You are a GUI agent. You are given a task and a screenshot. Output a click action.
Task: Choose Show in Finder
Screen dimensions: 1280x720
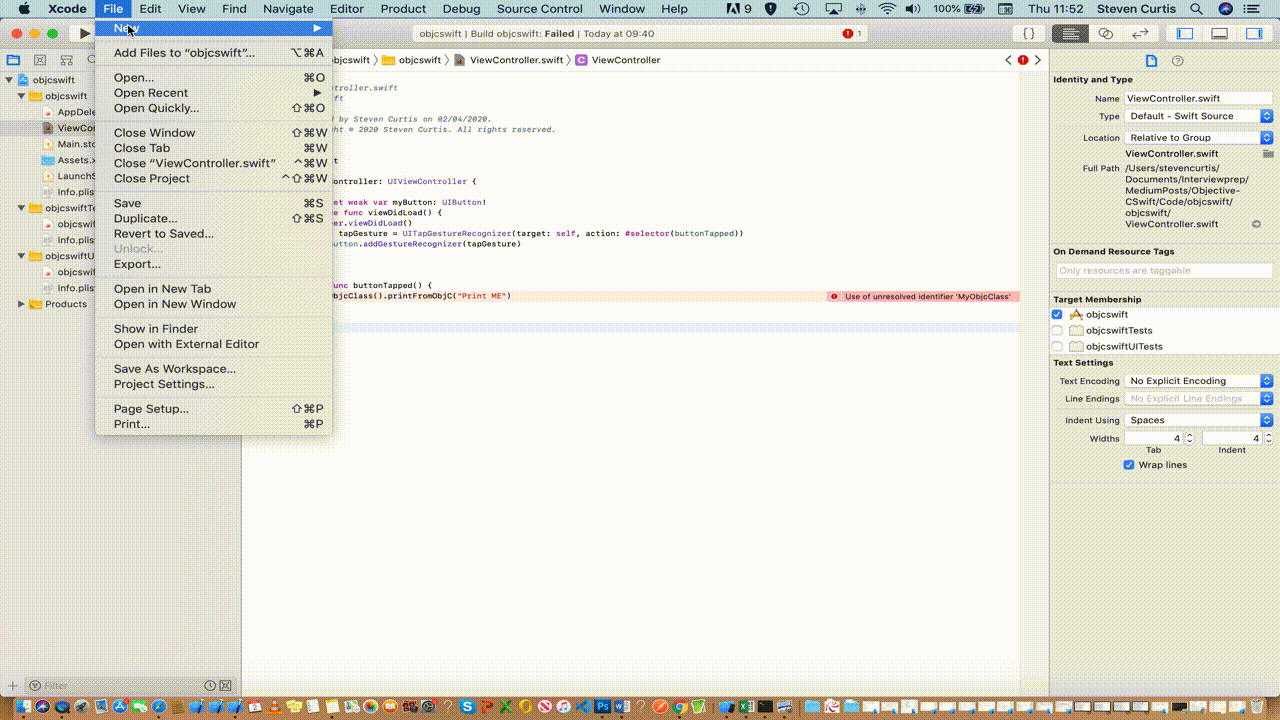(x=213, y=329)
